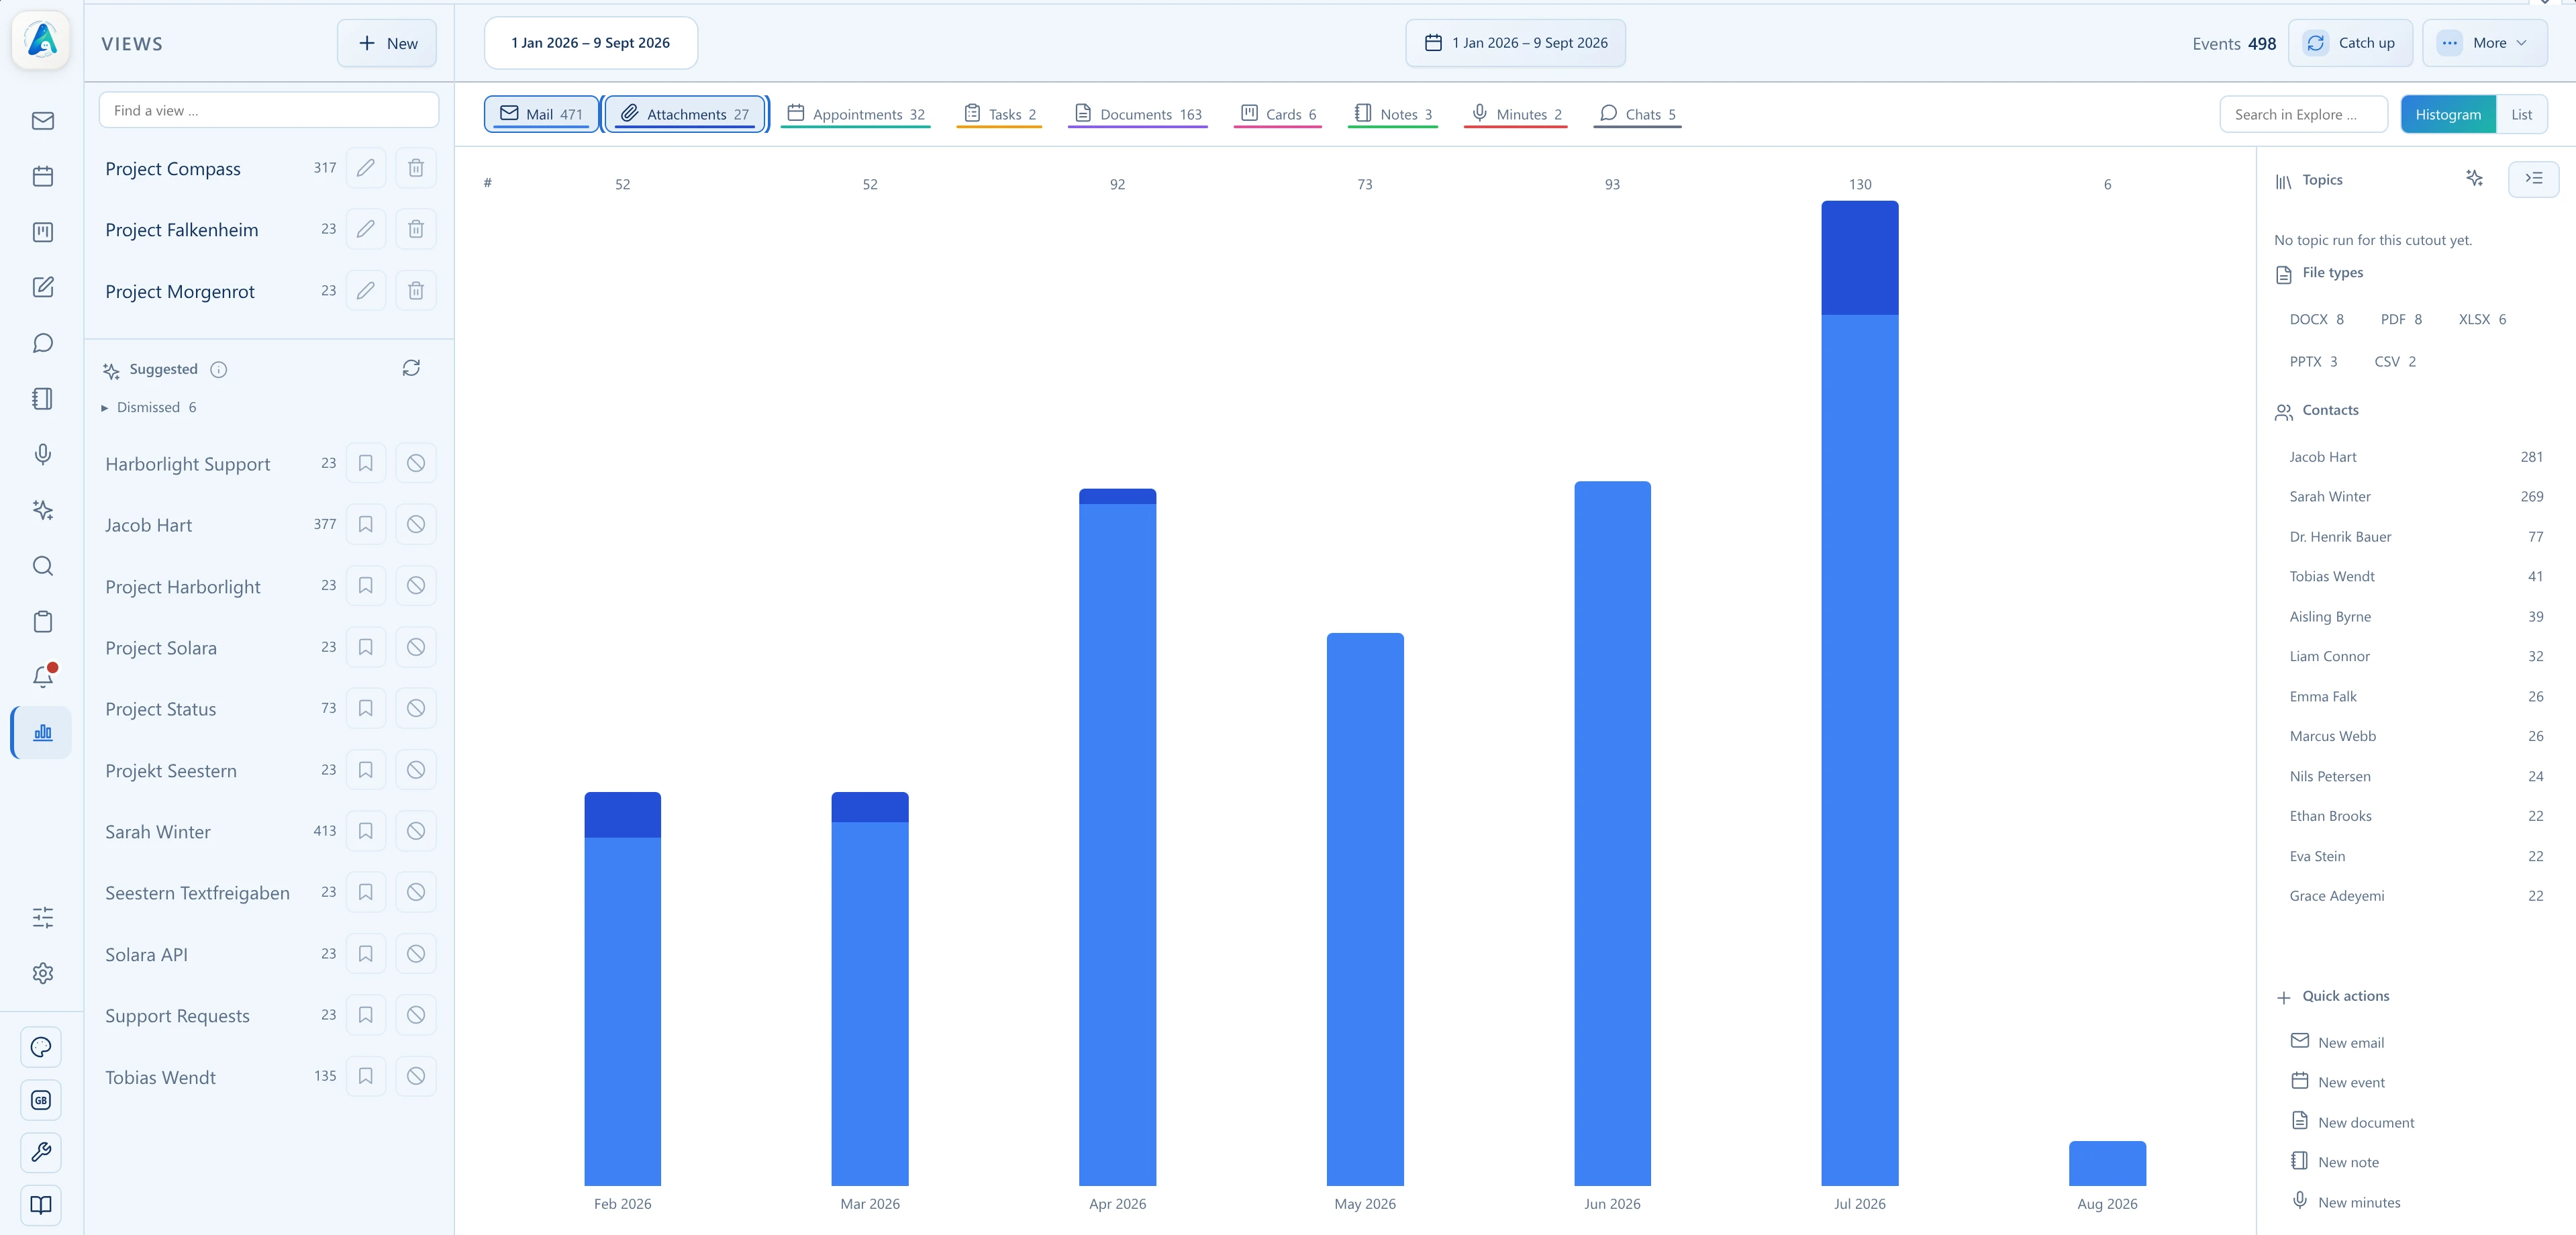This screenshot has height=1235, width=2576.
Task: Bookmark the Harborlight Support suggestion
Action: pos(366,463)
